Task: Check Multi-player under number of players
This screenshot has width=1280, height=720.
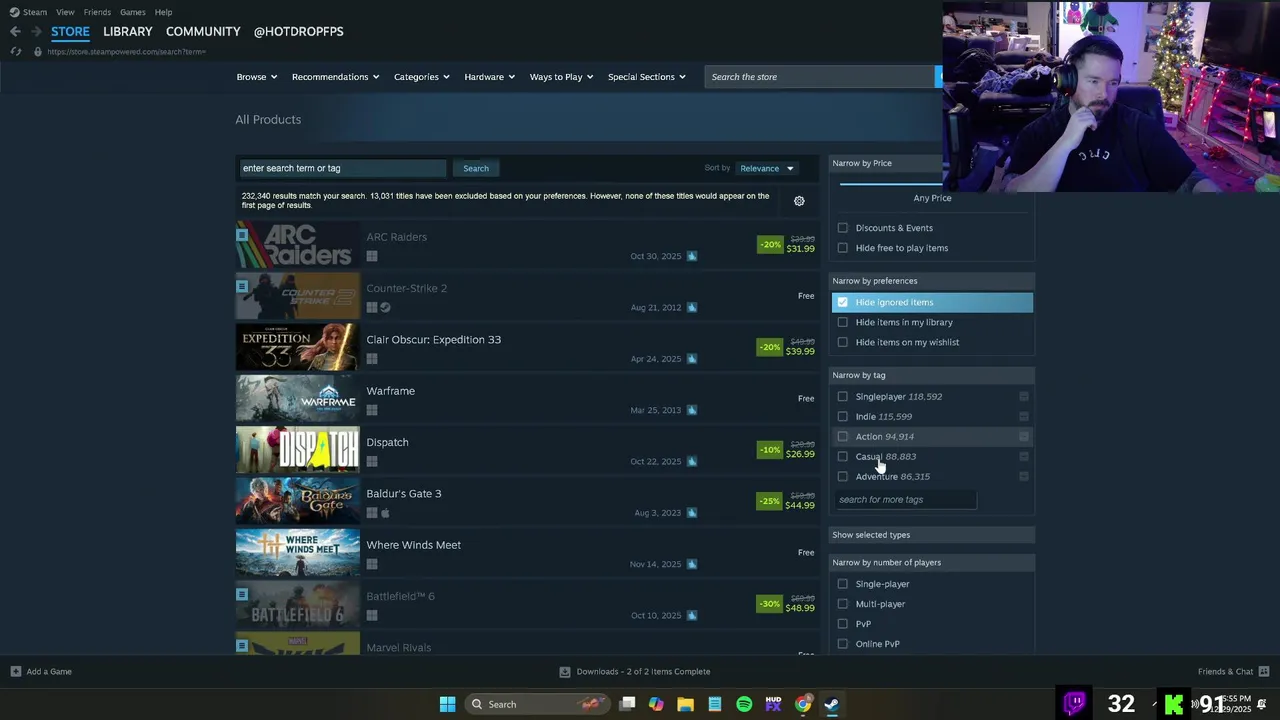Action: coord(842,604)
